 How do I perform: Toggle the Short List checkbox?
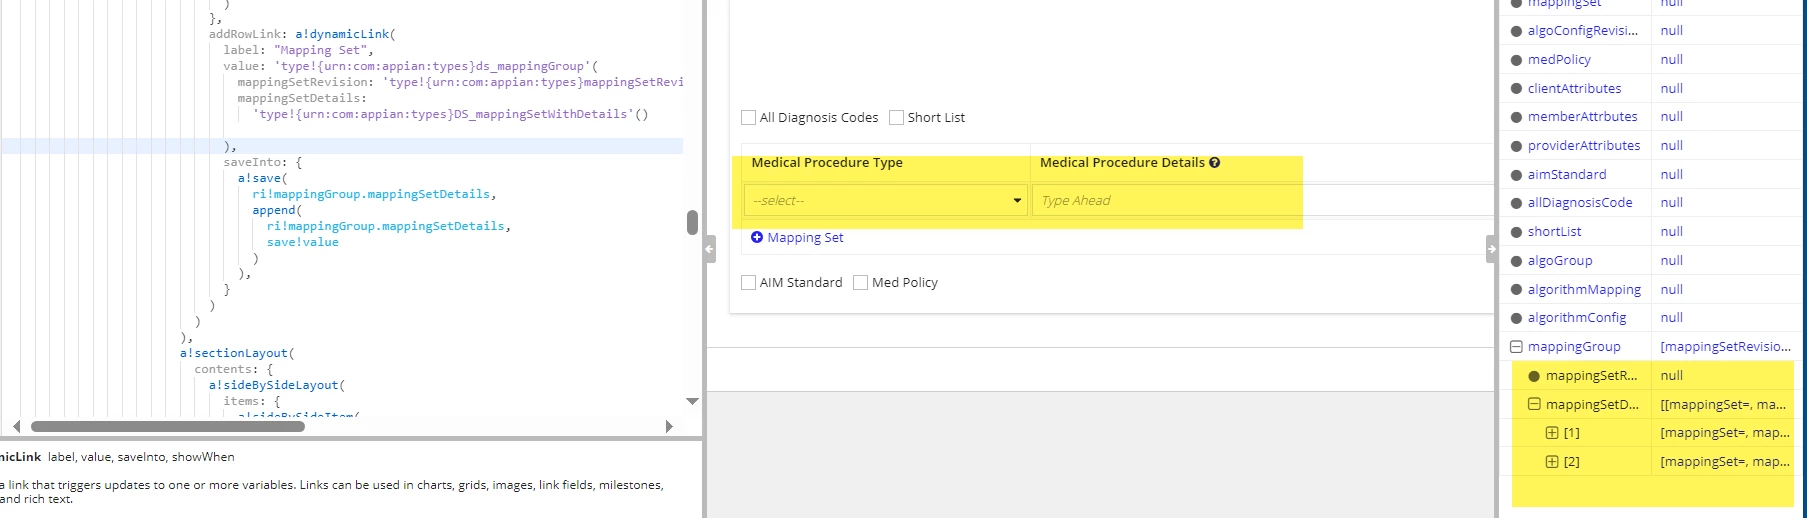[896, 118]
